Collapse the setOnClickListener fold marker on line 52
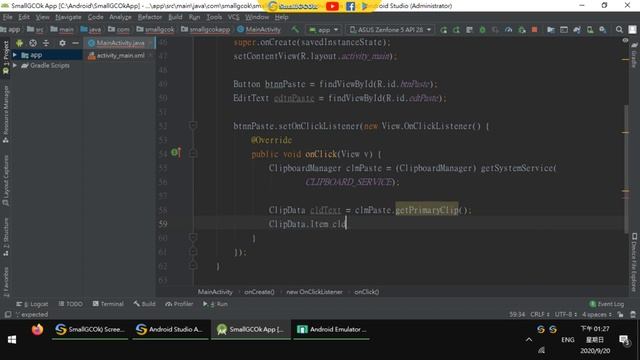Screen dimensions: 640x360 193,125
